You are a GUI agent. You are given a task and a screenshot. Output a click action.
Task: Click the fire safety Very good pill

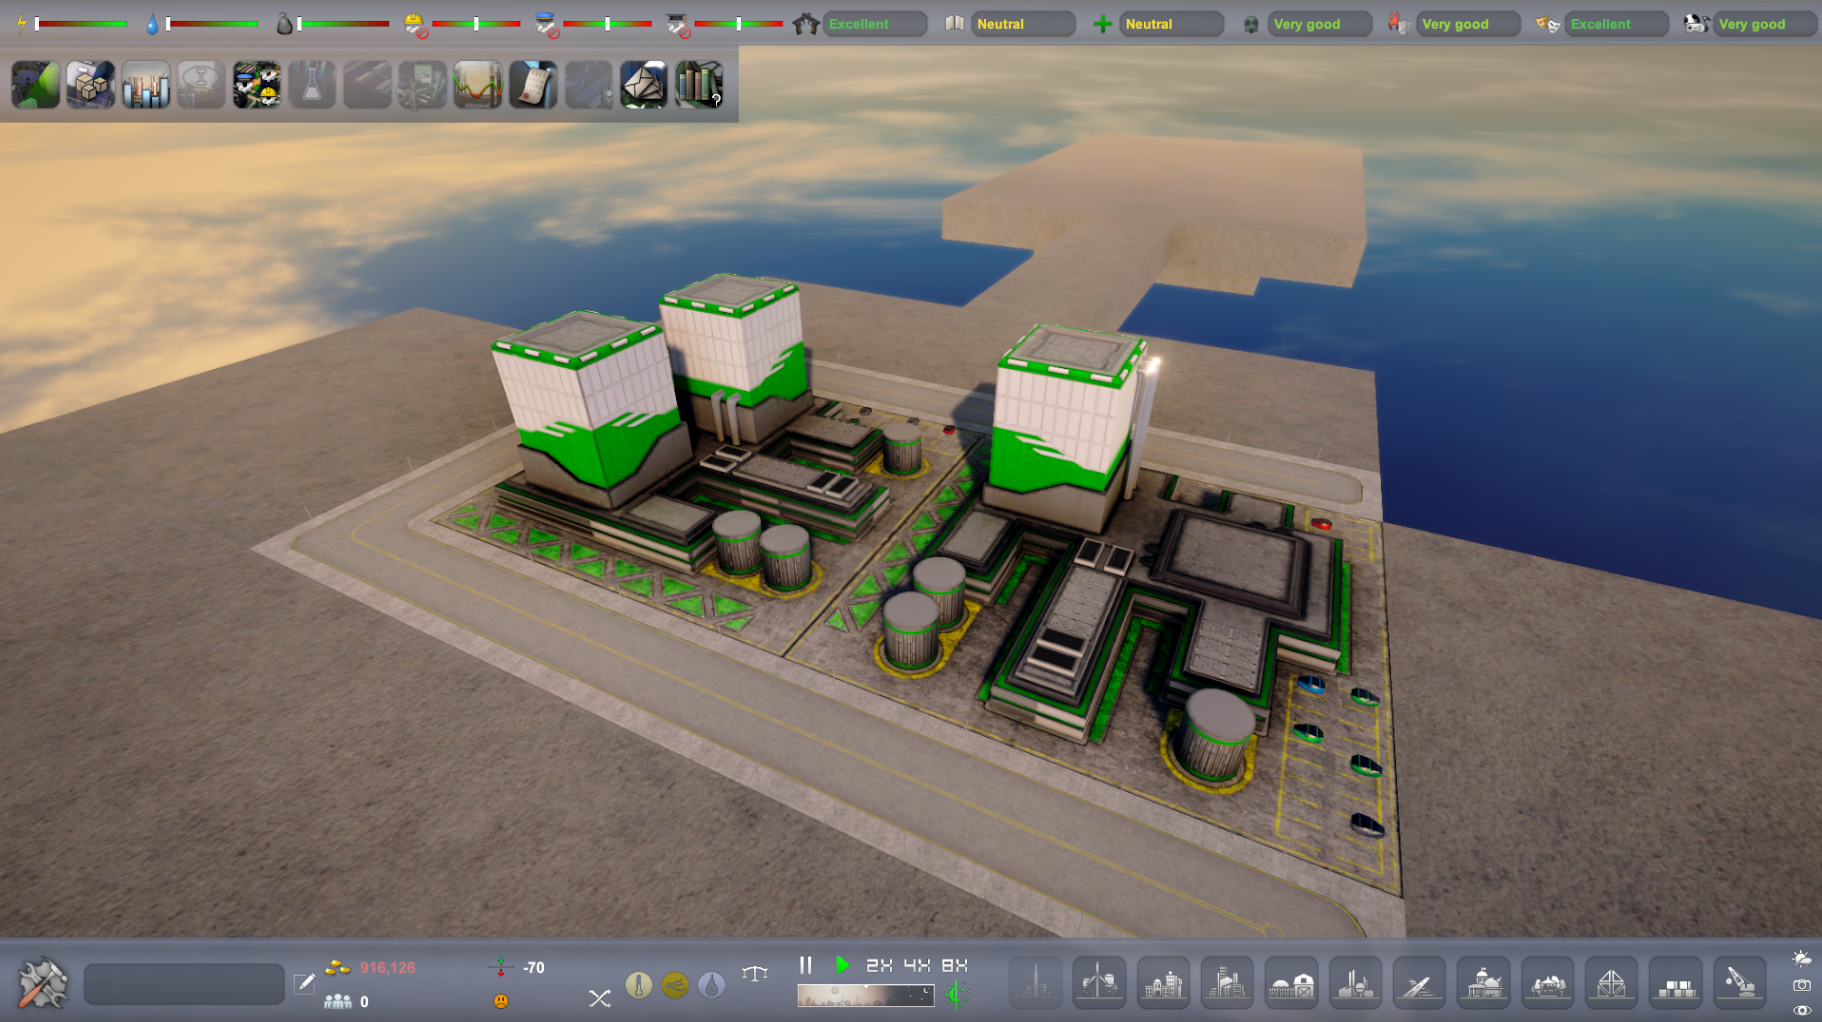tap(1468, 24)
